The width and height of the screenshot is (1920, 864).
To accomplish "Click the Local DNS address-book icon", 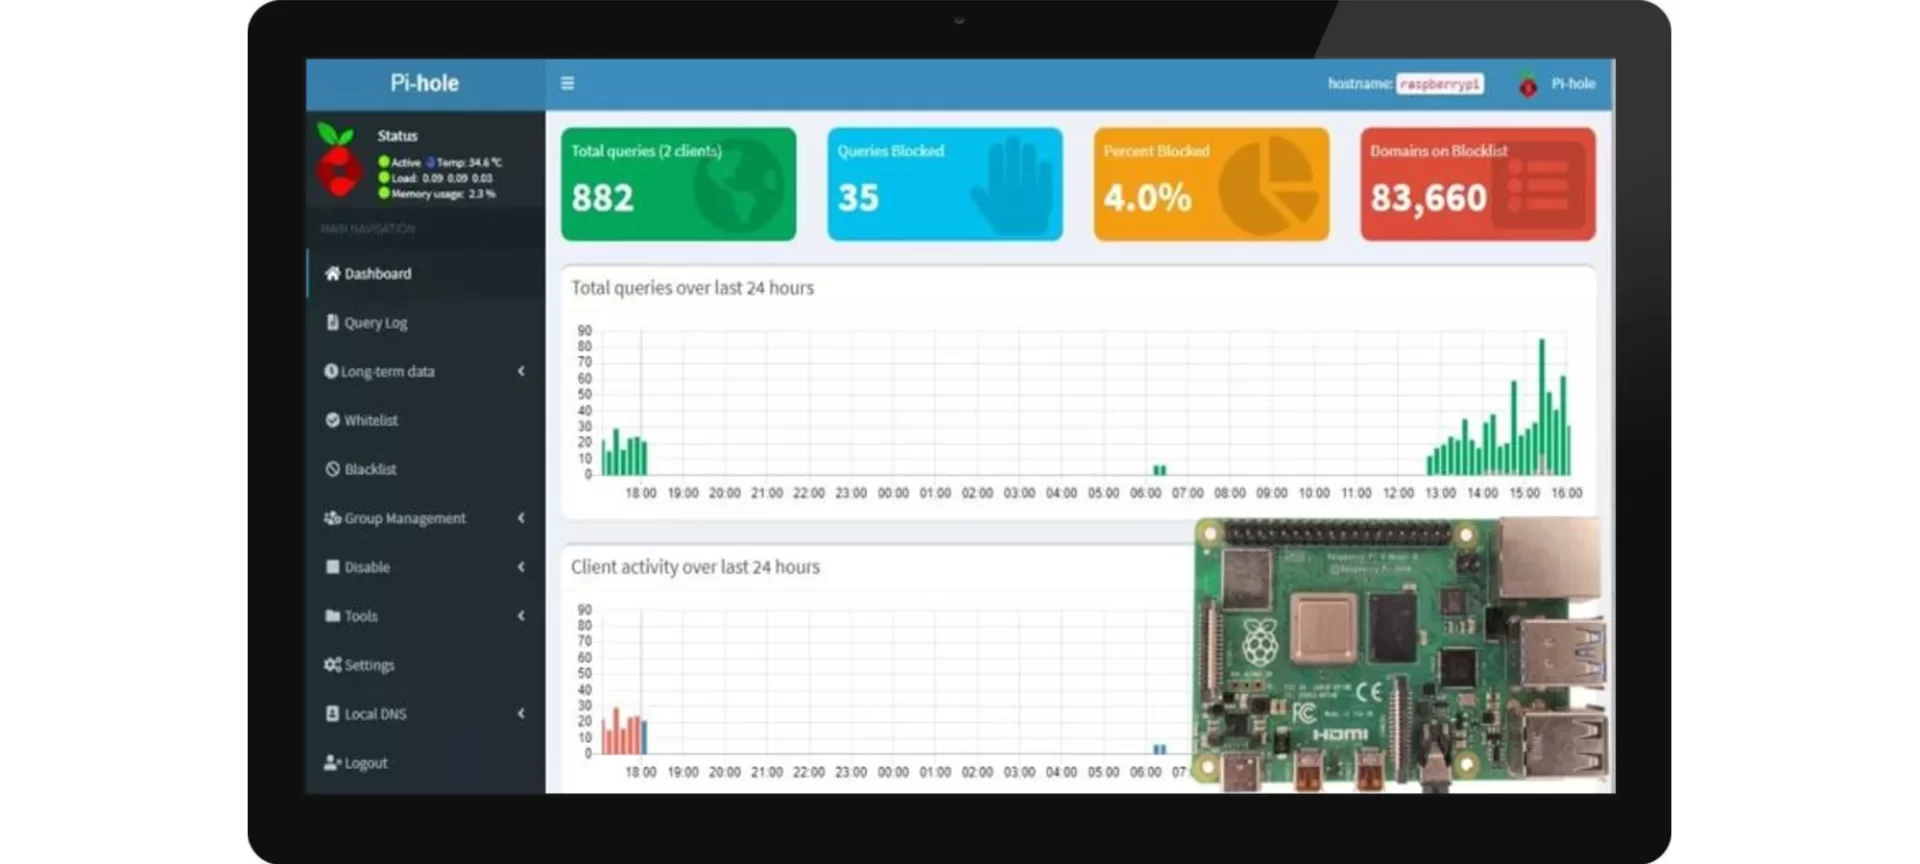I will [332, 714].
